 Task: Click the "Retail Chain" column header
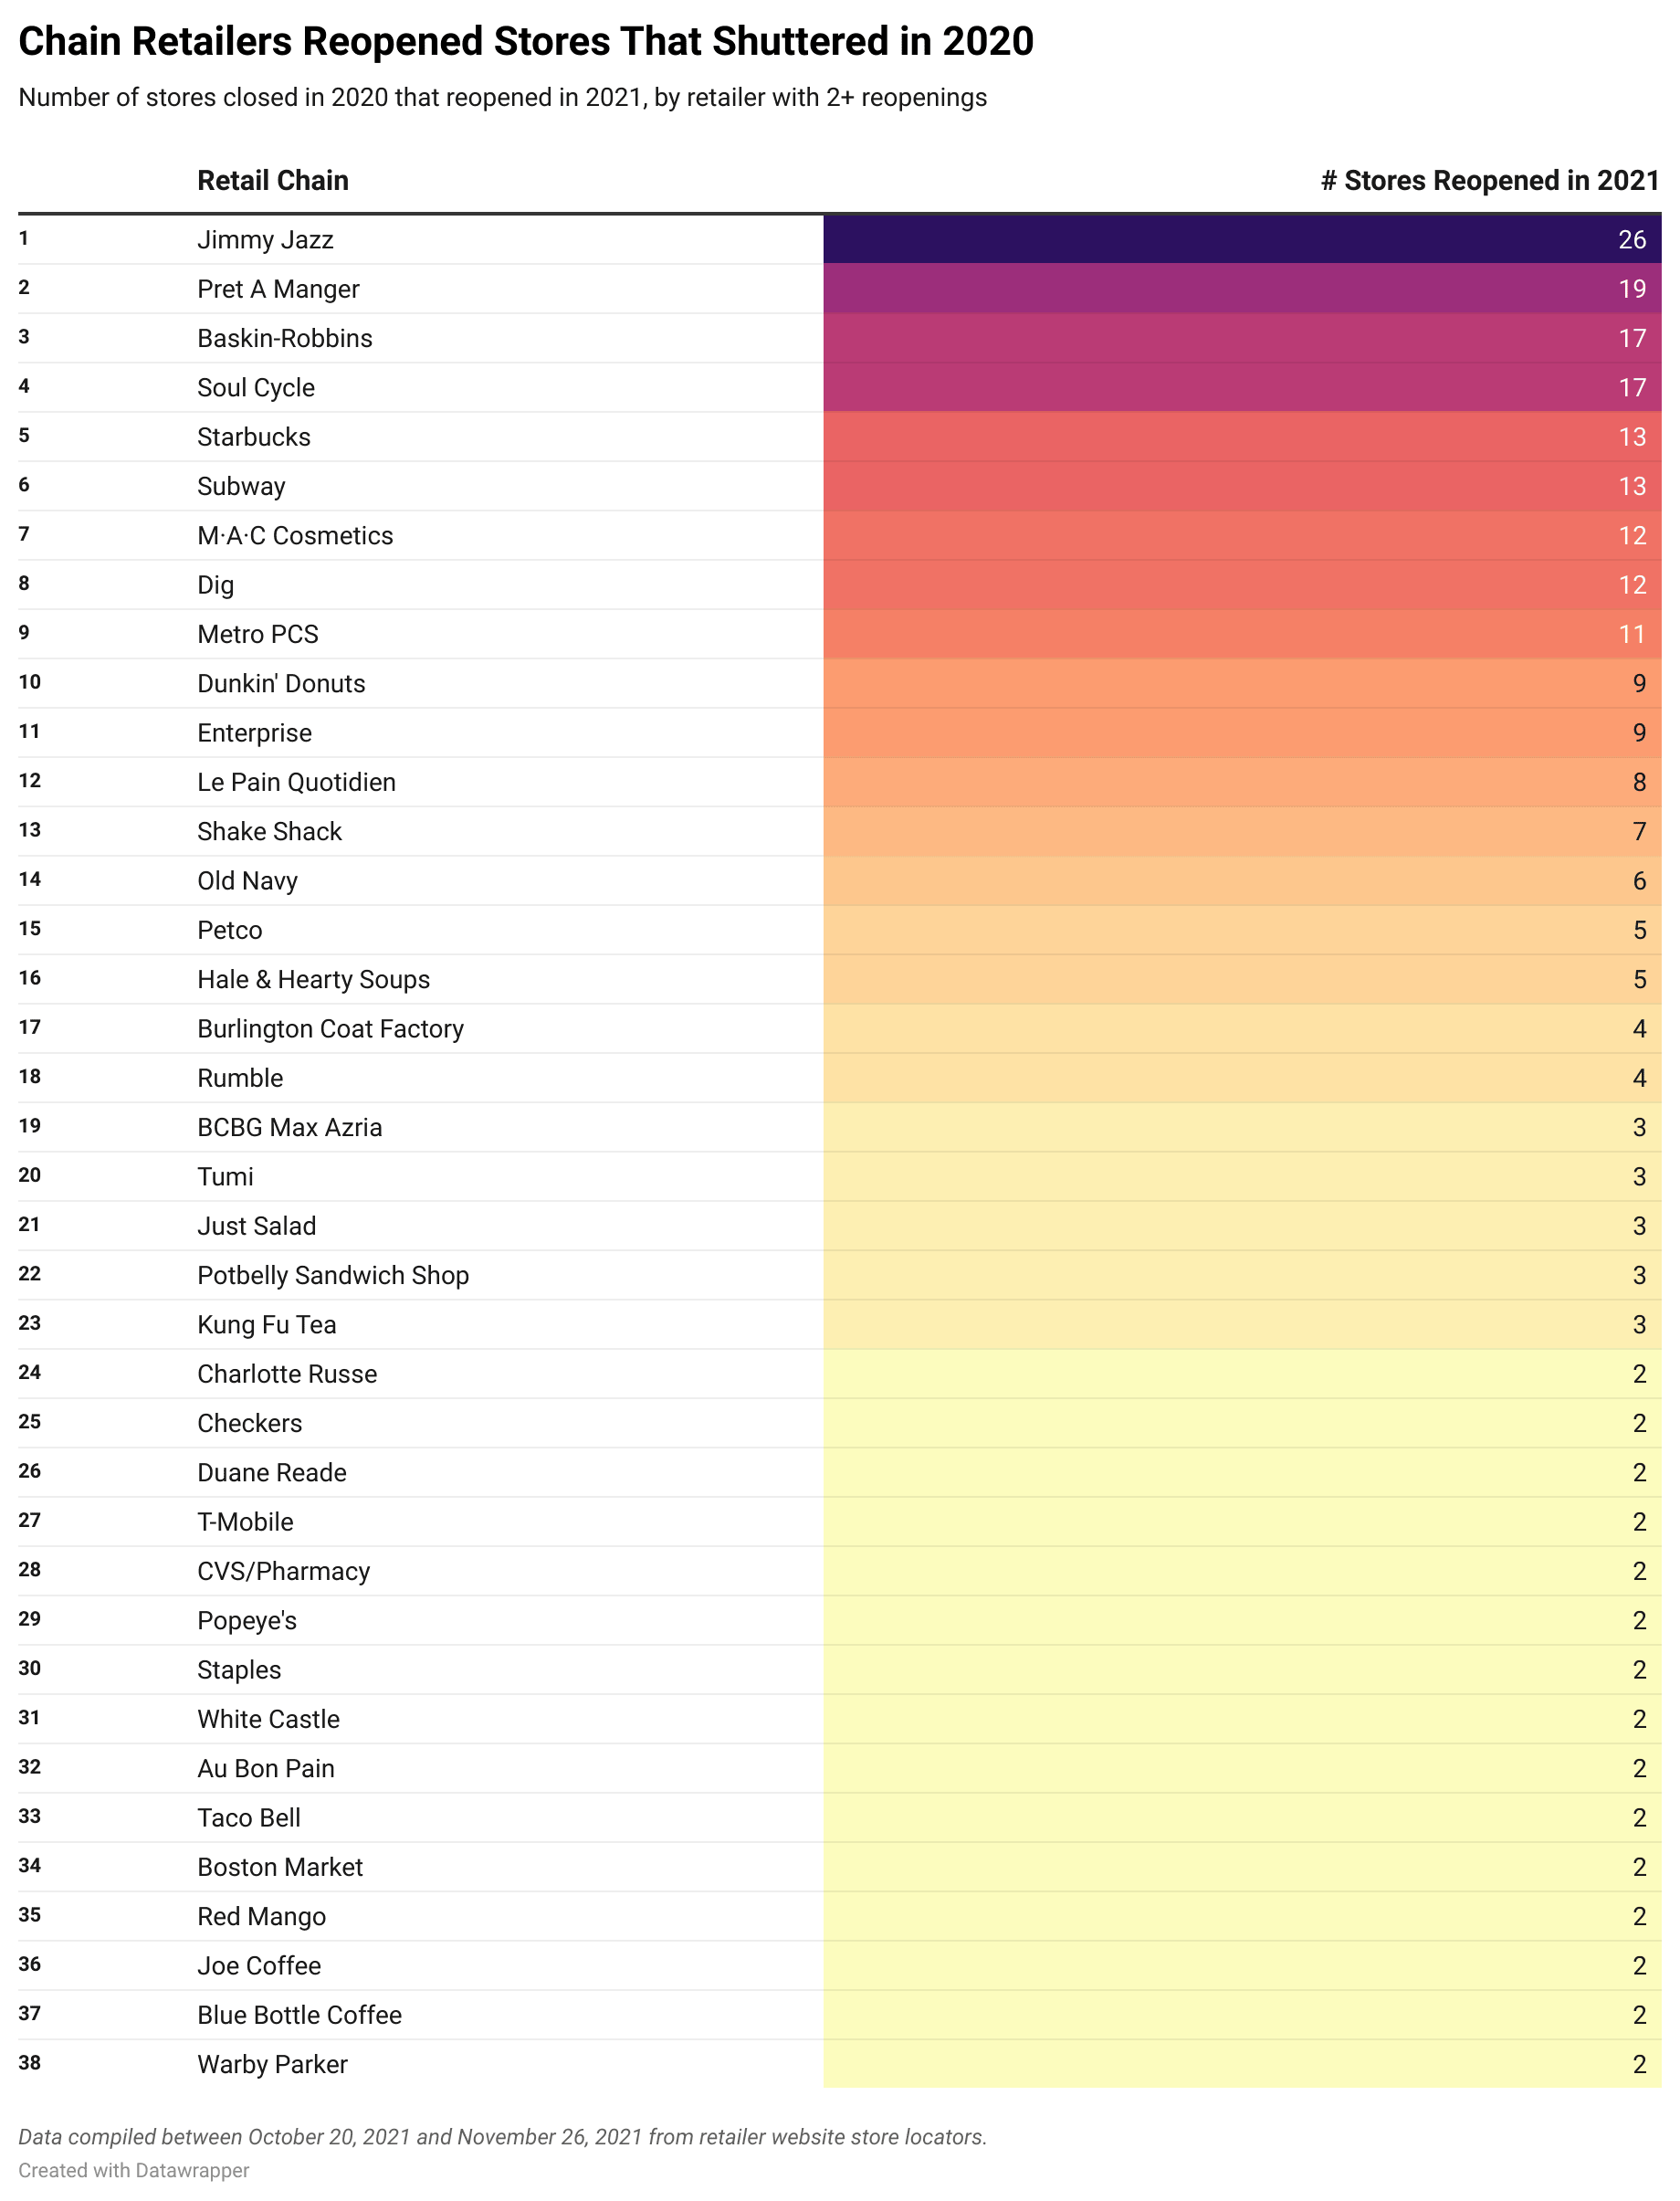click(x=272, y=180)
